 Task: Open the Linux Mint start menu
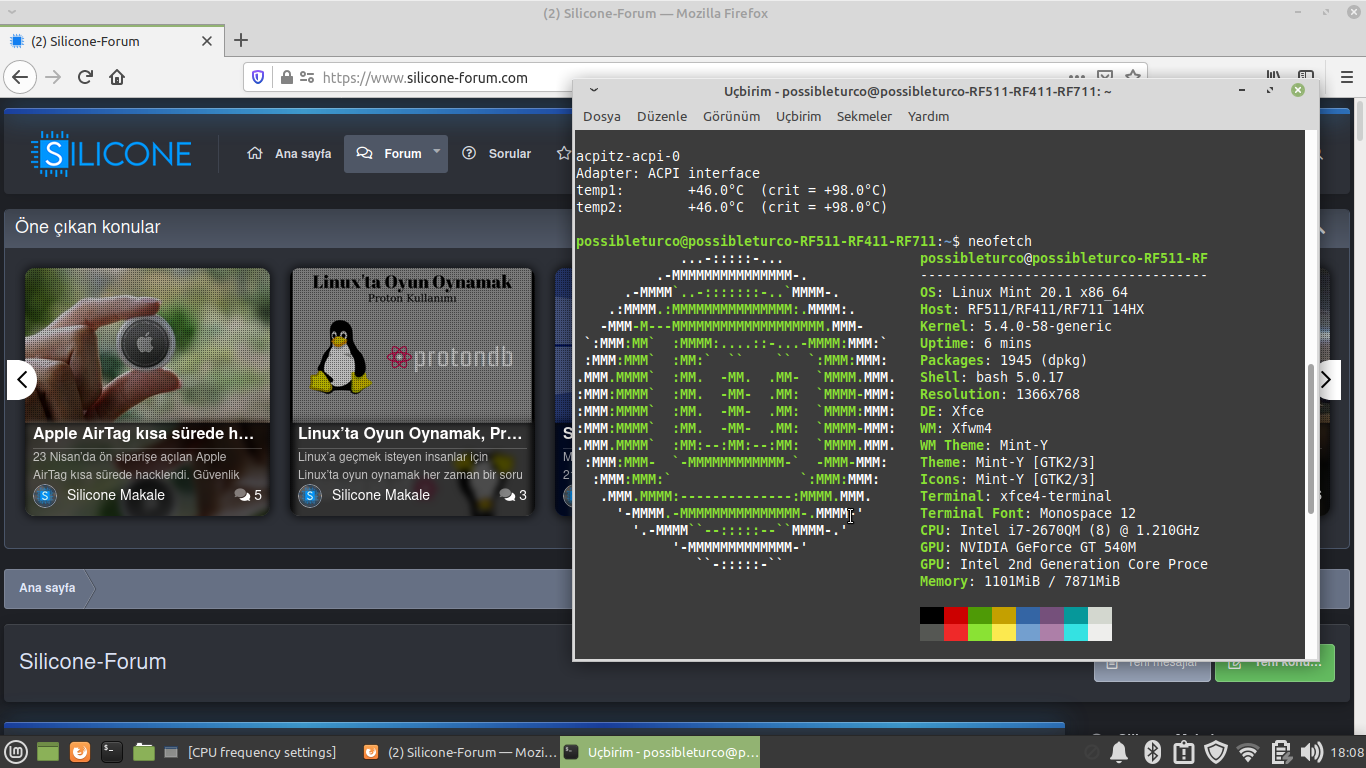[x=17, y=752]
